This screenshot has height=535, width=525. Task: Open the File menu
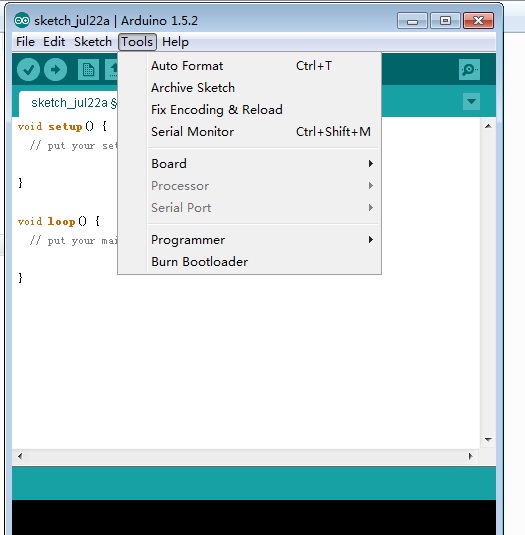coord(25,42)
